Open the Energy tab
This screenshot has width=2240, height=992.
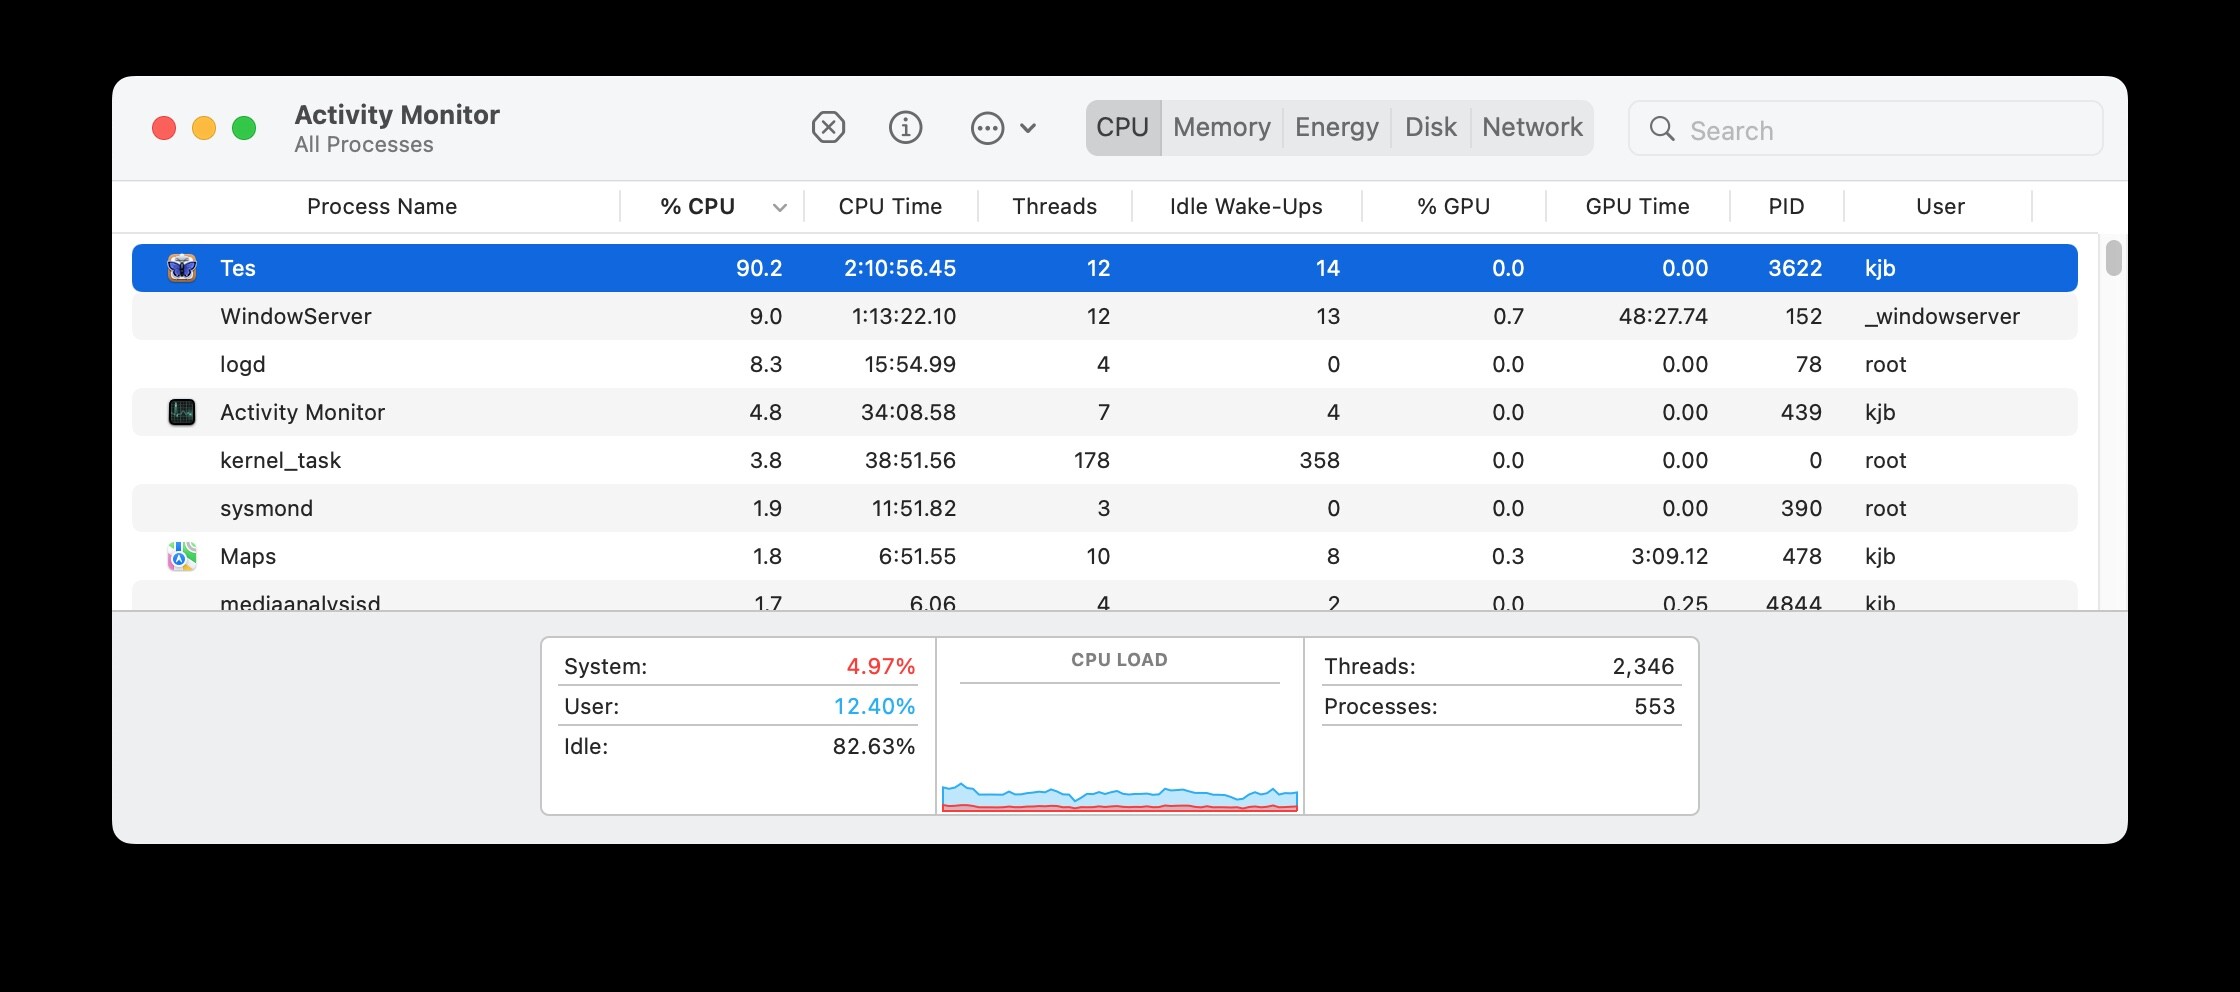point(1336,128)
